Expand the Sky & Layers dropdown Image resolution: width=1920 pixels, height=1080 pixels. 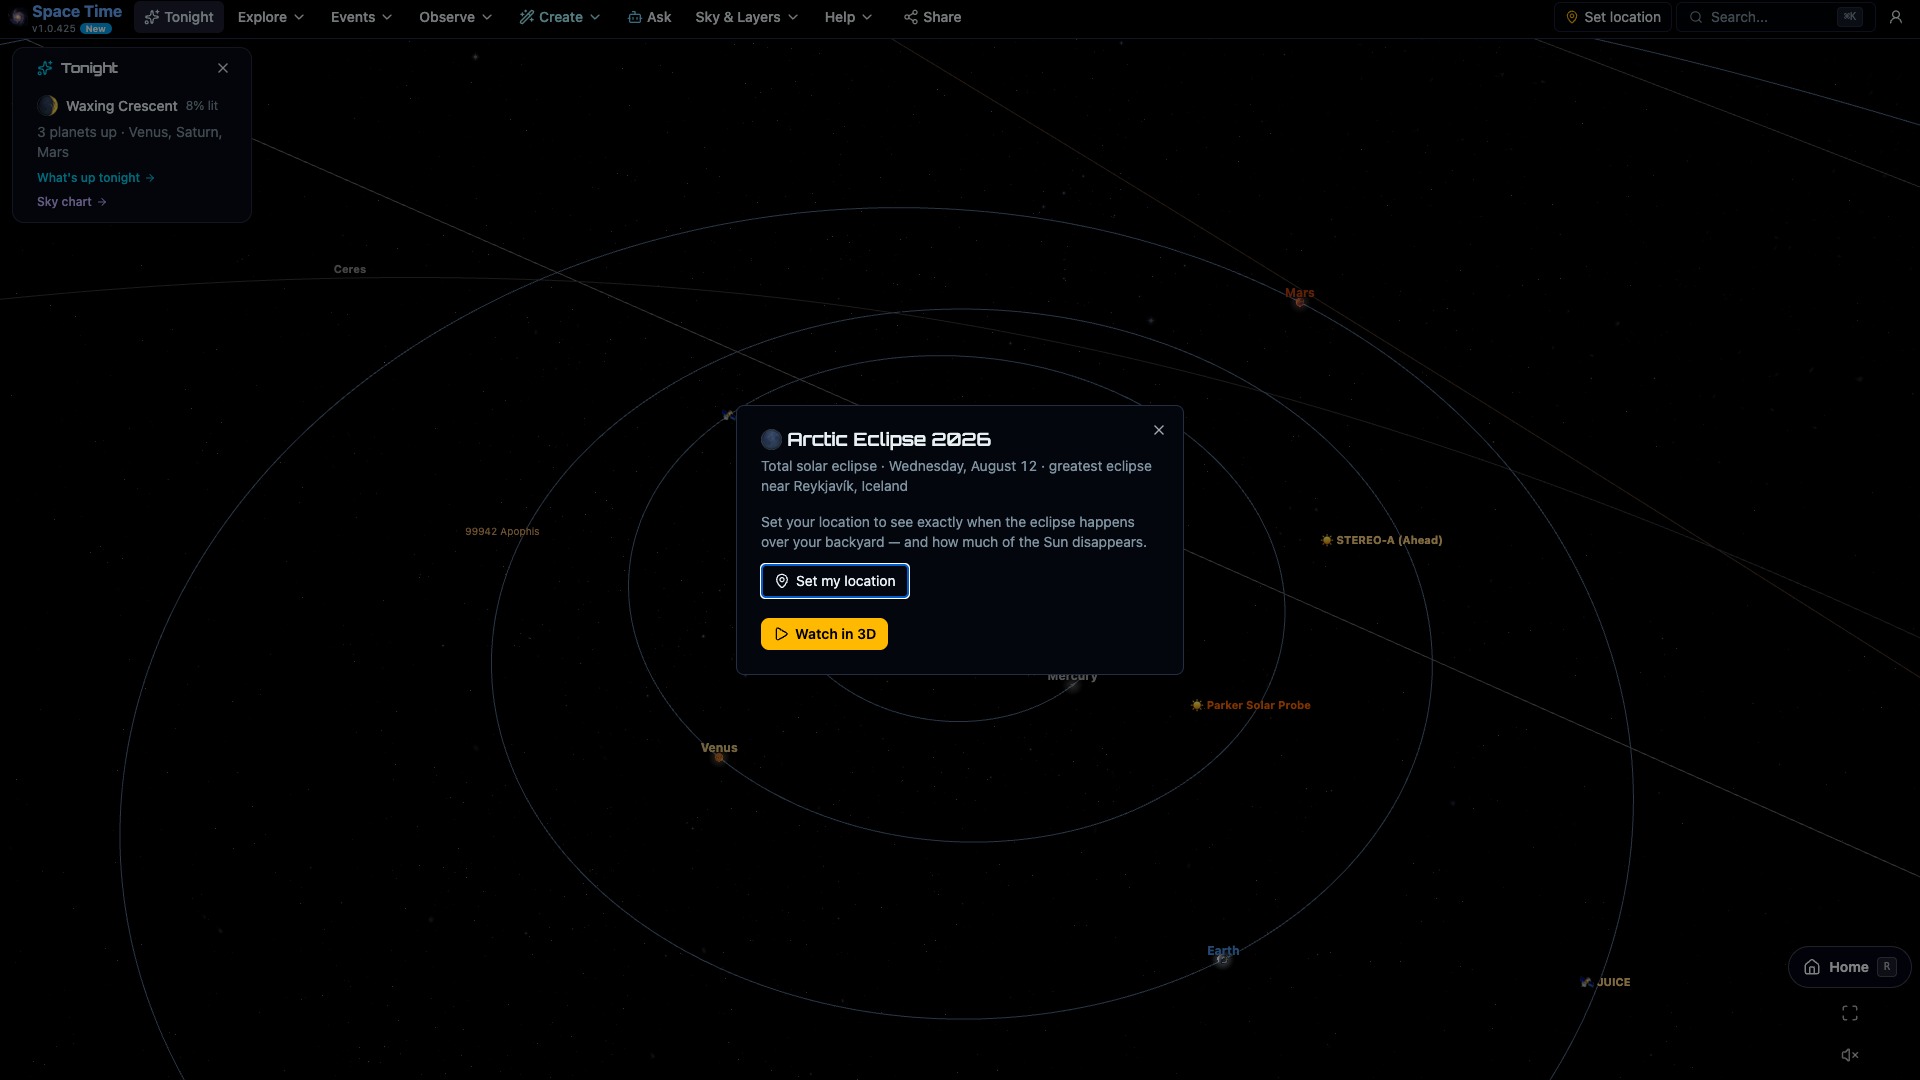pos(747,17)
